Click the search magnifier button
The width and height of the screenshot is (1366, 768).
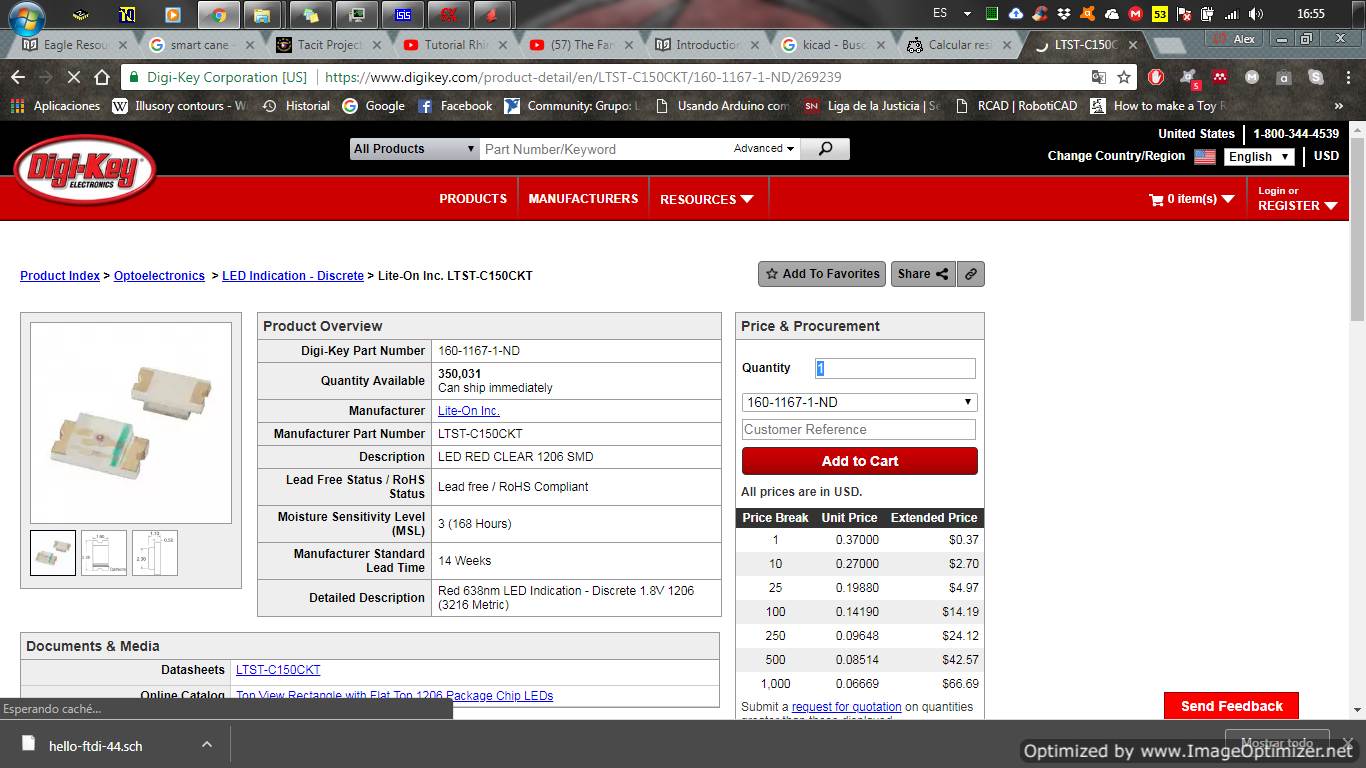825,149
